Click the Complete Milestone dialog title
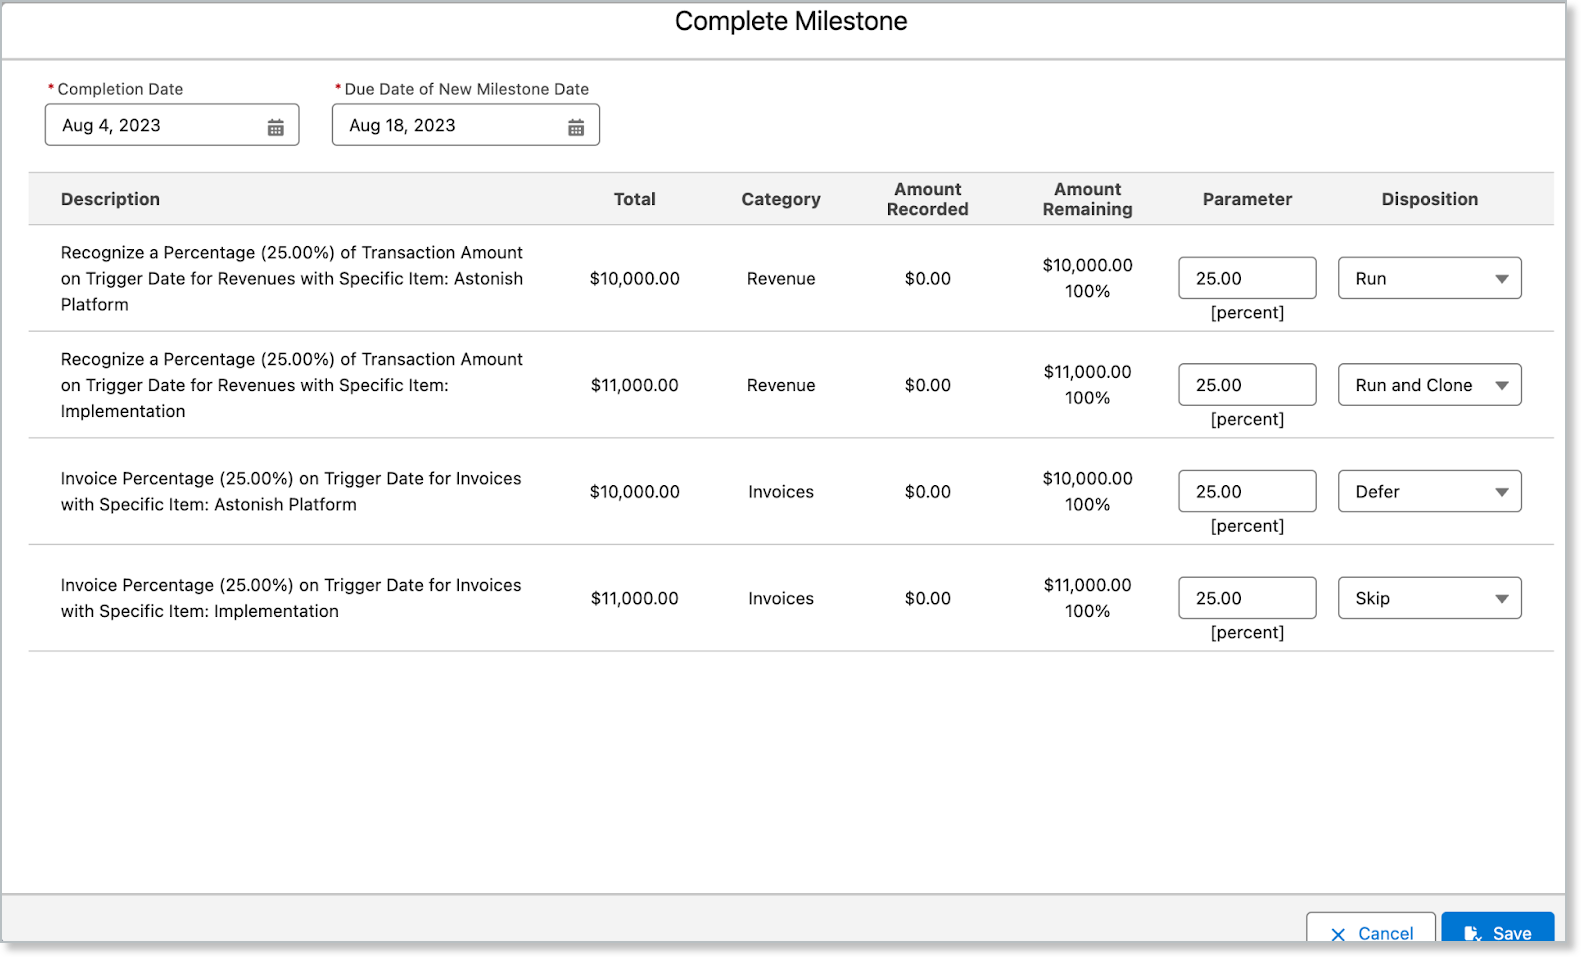The height and width of the screenshot is (957, 1581). pos(791,21)
